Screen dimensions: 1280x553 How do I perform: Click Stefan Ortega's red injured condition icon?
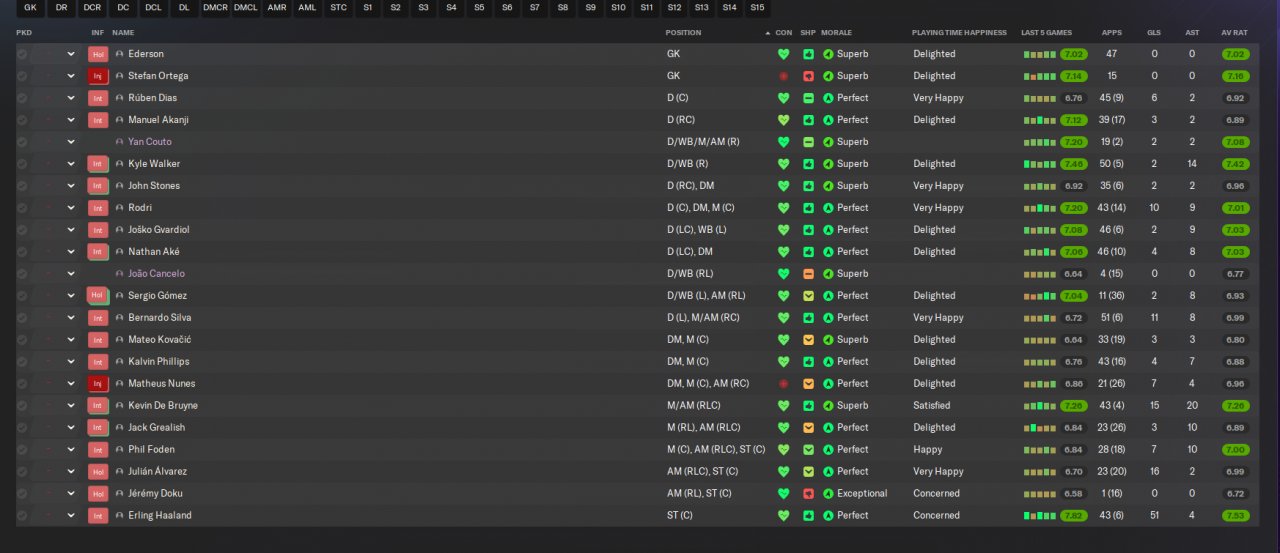coord(783,76)
